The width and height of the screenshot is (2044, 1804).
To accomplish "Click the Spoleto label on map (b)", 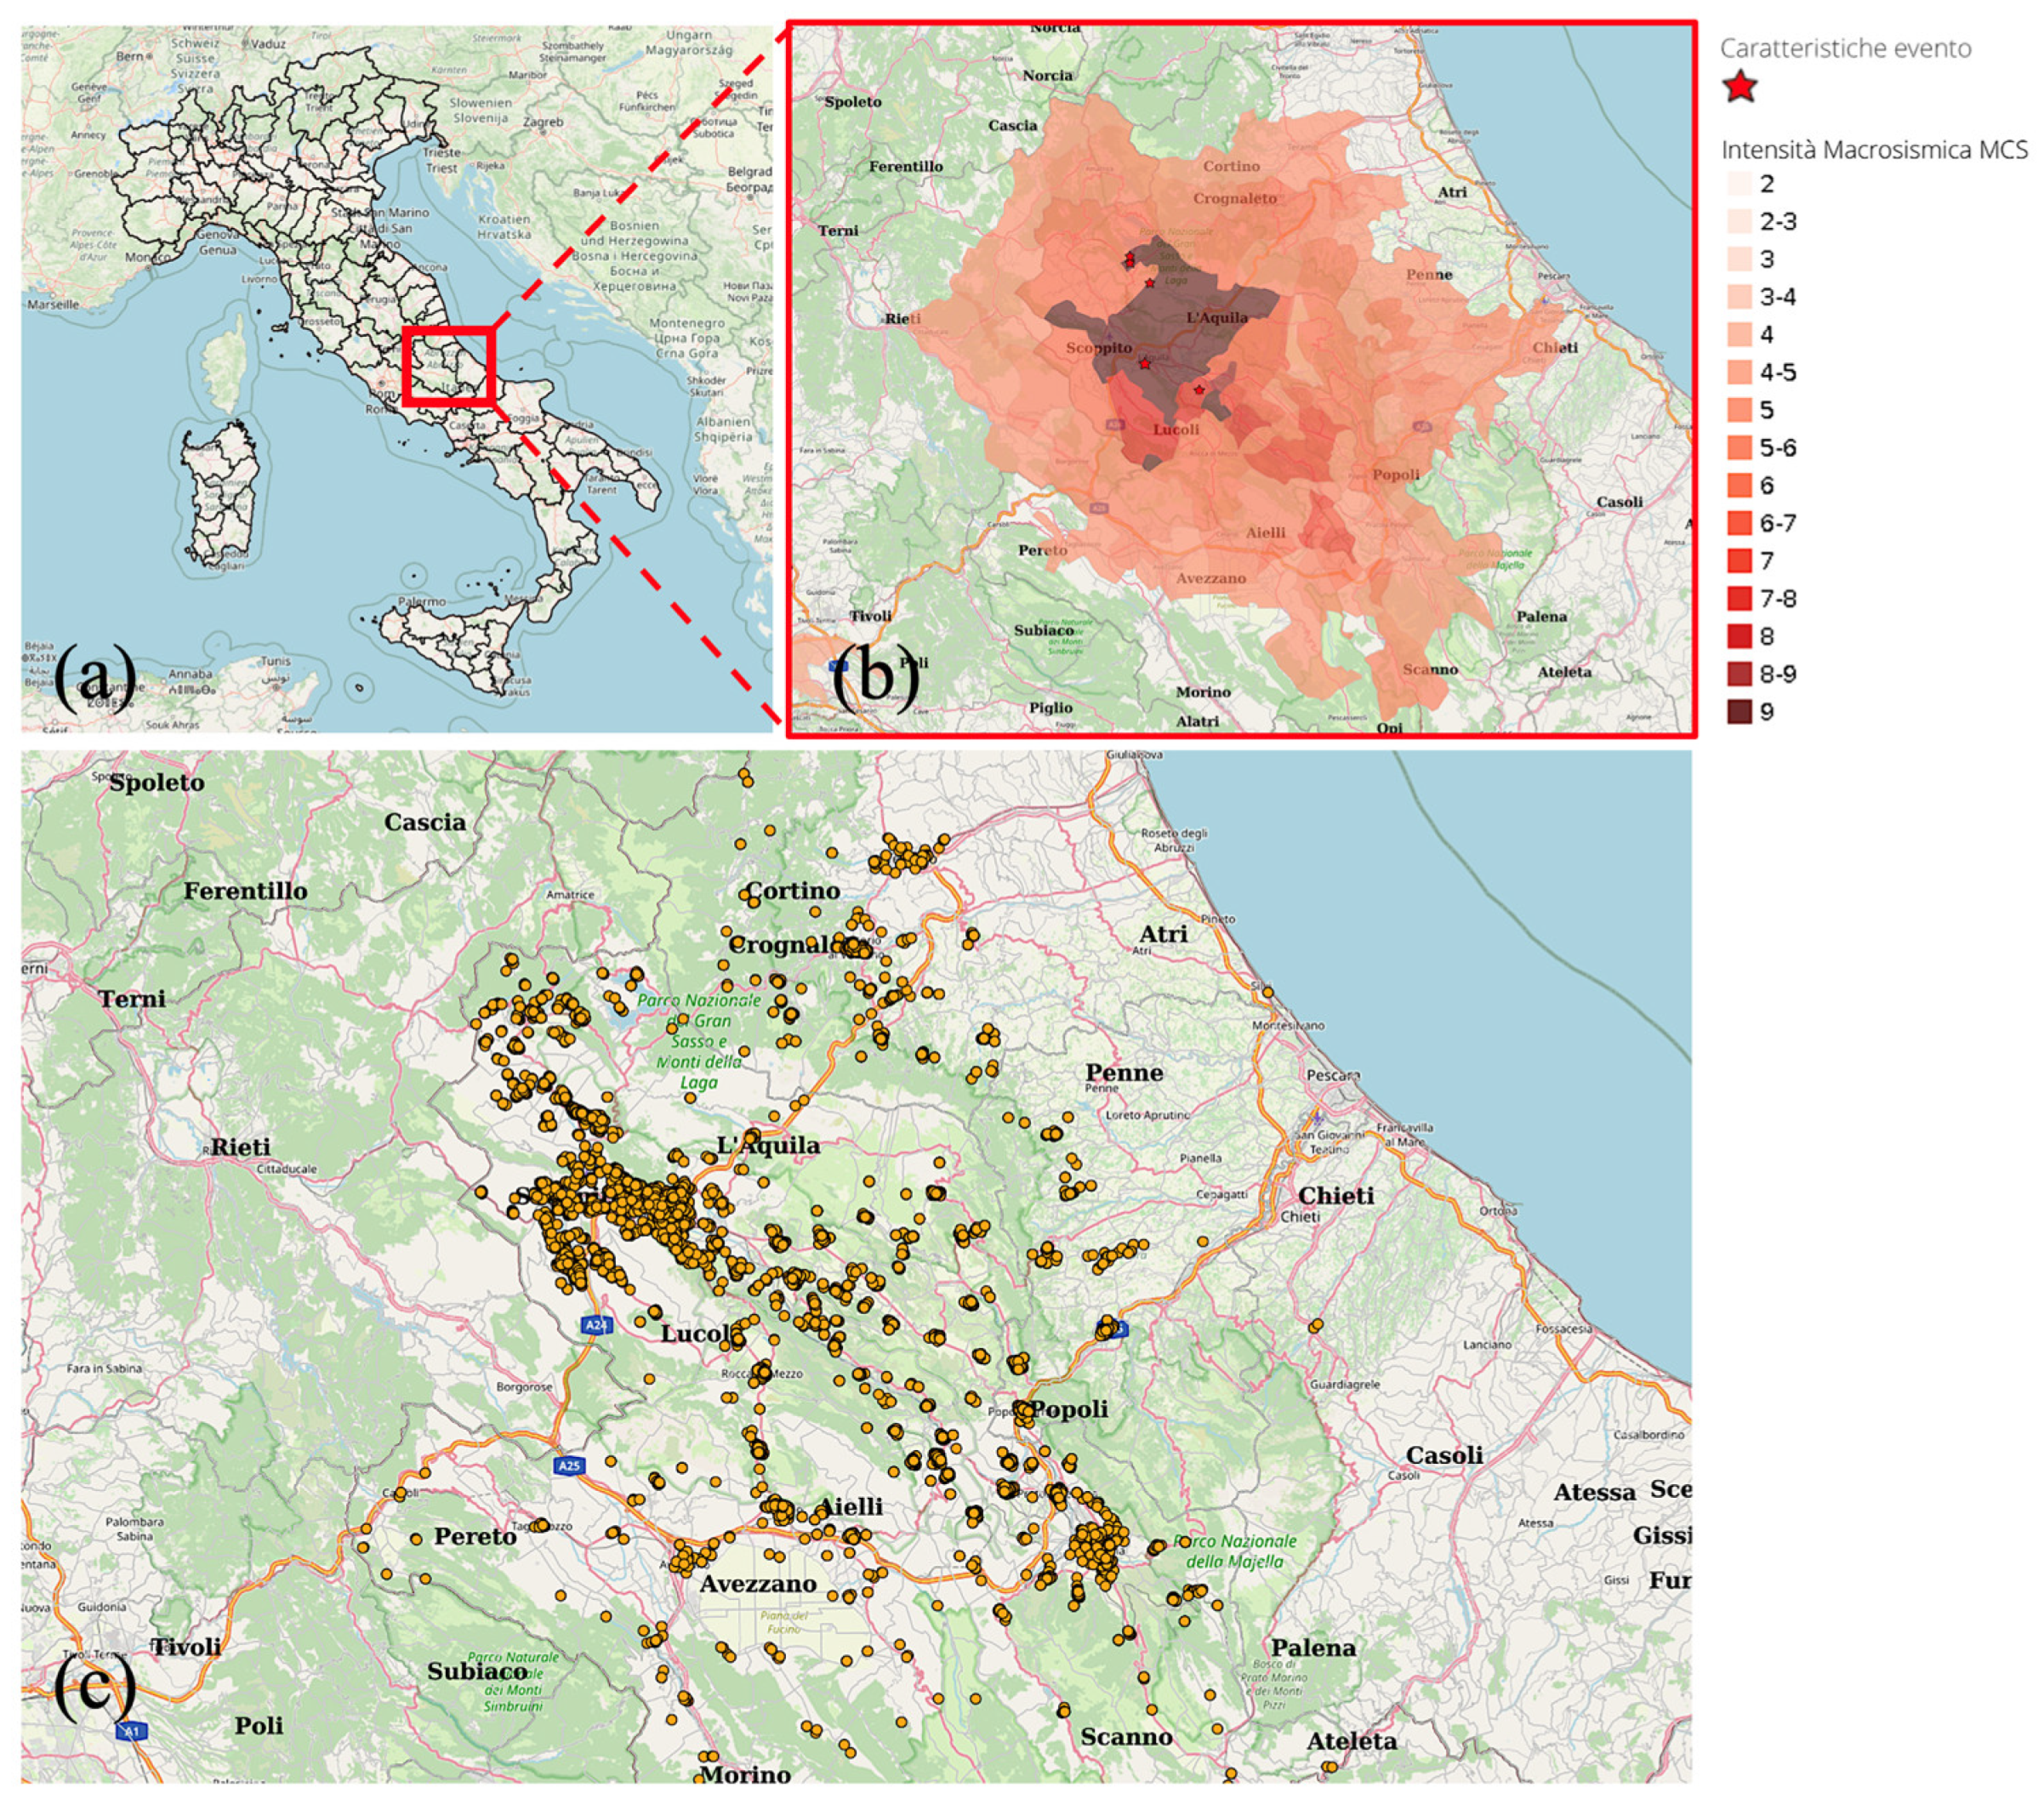I will 853,102.
